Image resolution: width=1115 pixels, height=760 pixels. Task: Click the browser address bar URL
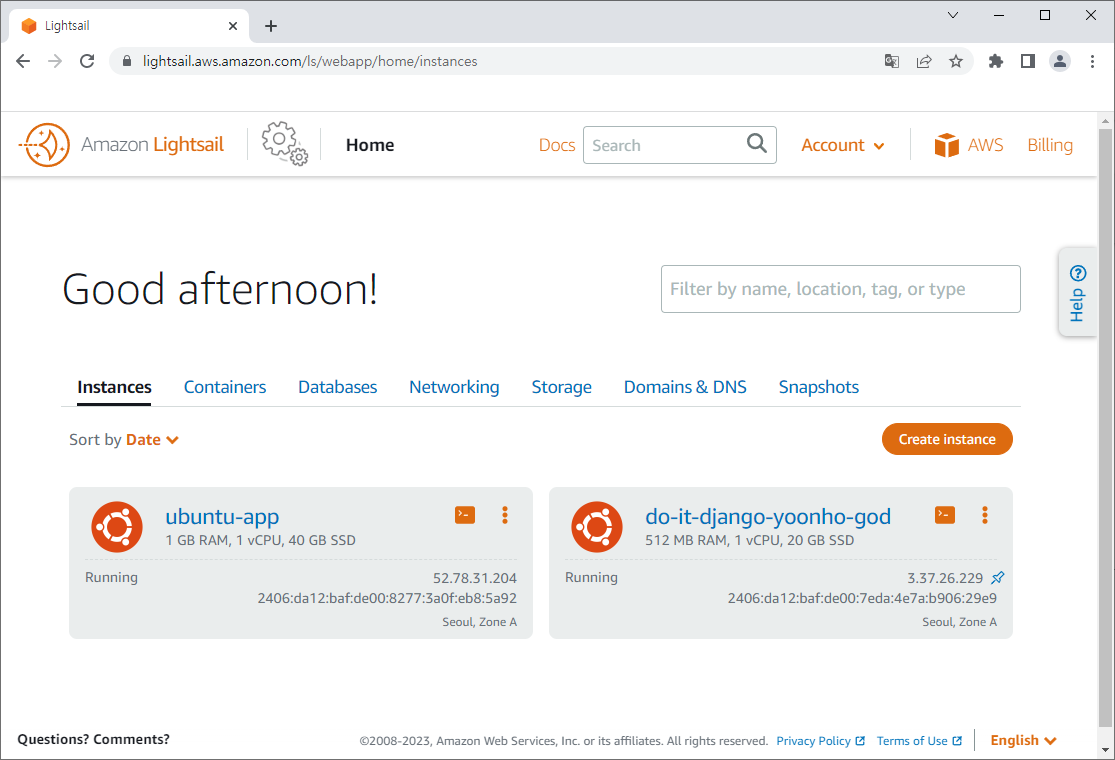tap(309, 61)
